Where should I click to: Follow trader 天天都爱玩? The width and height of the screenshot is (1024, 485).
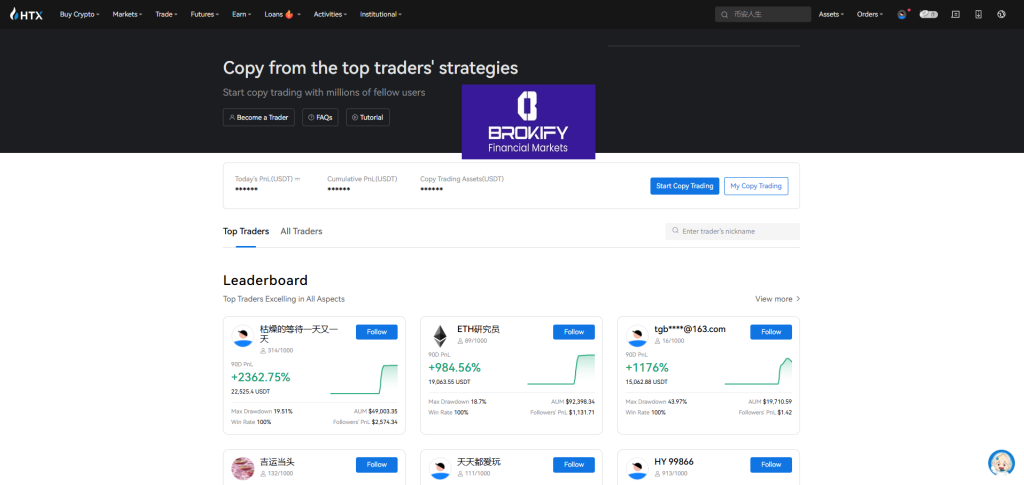click(x=574, y=464)
